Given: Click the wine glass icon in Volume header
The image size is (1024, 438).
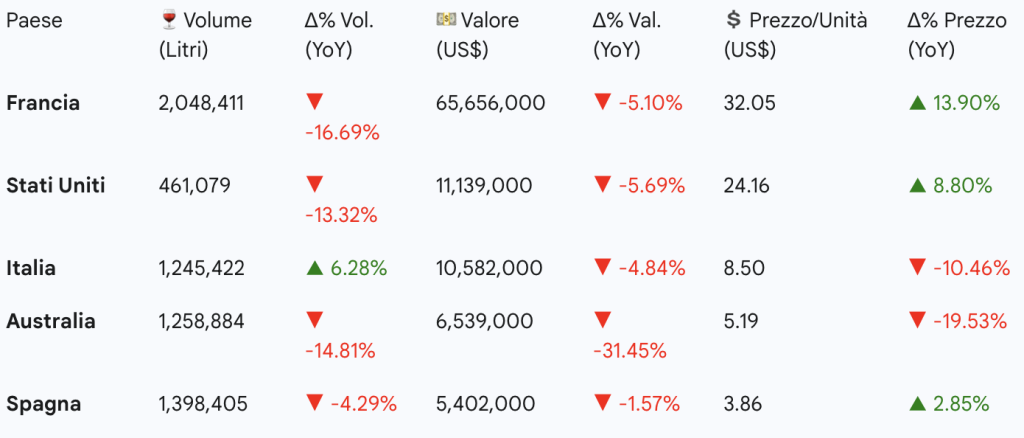Looking at the screenshot, I should point(168,20).
